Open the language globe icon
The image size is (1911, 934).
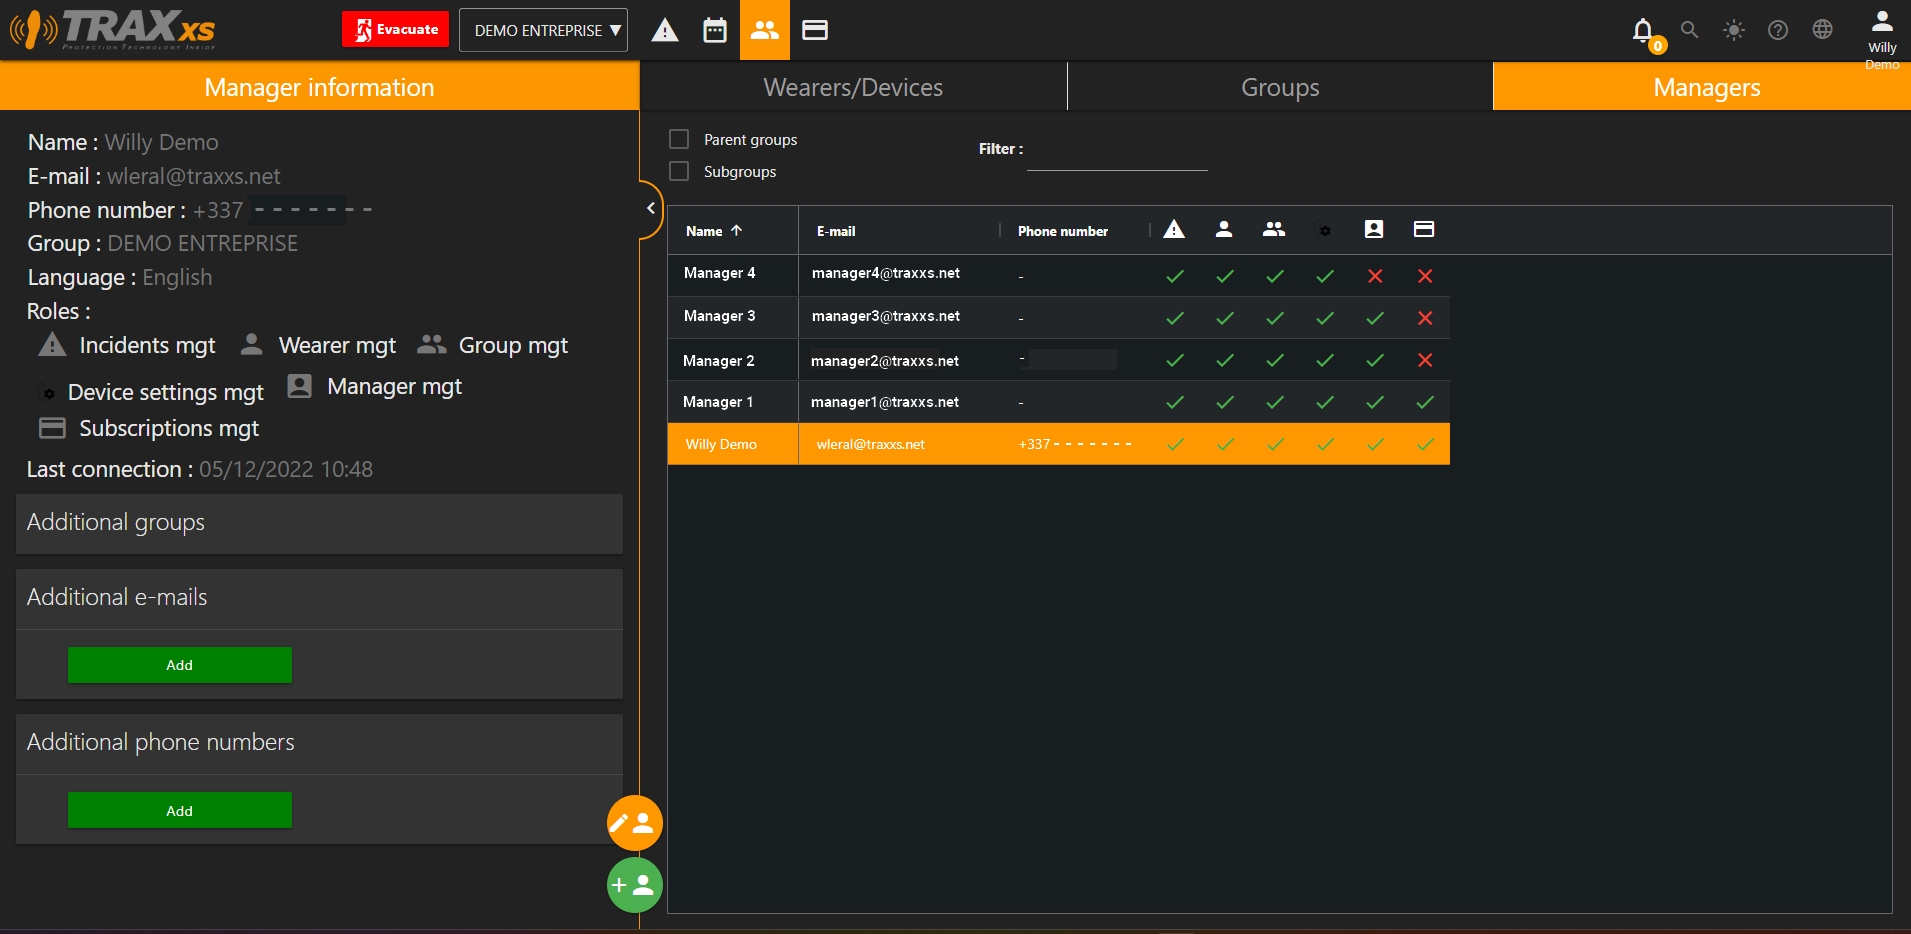coord(1823,30)
